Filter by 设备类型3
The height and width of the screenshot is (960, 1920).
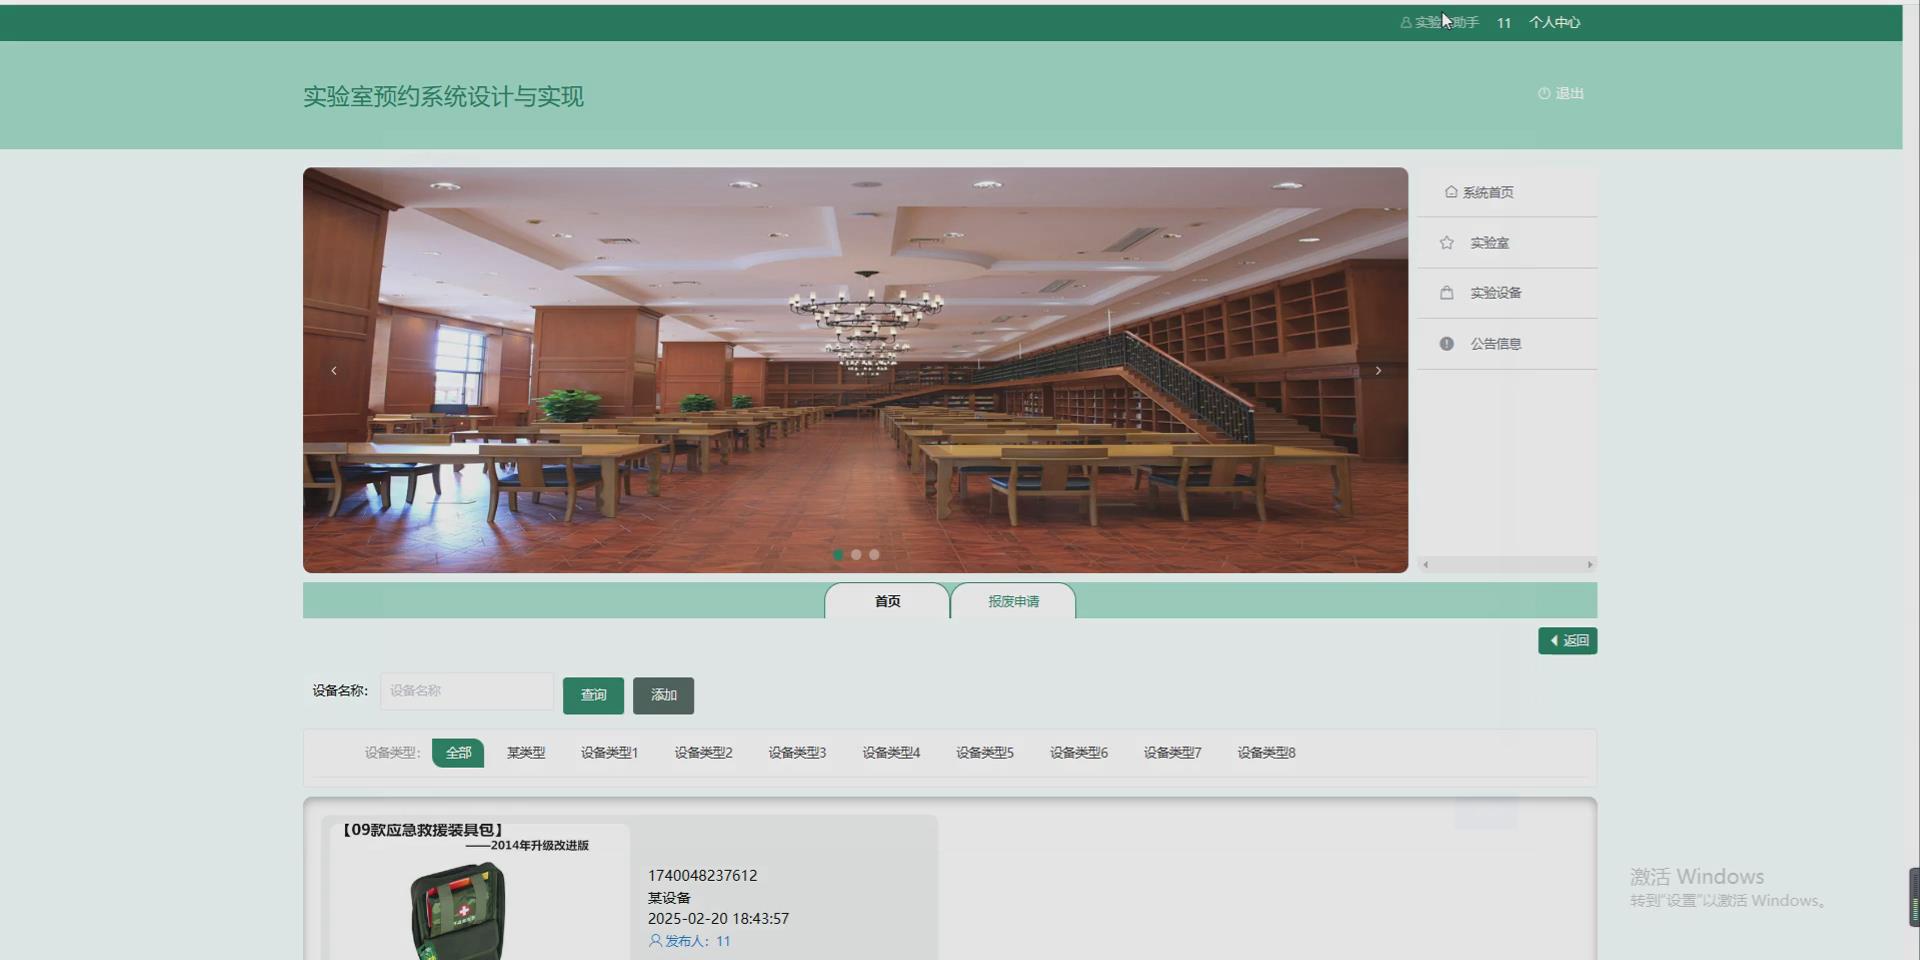[797, 753]
